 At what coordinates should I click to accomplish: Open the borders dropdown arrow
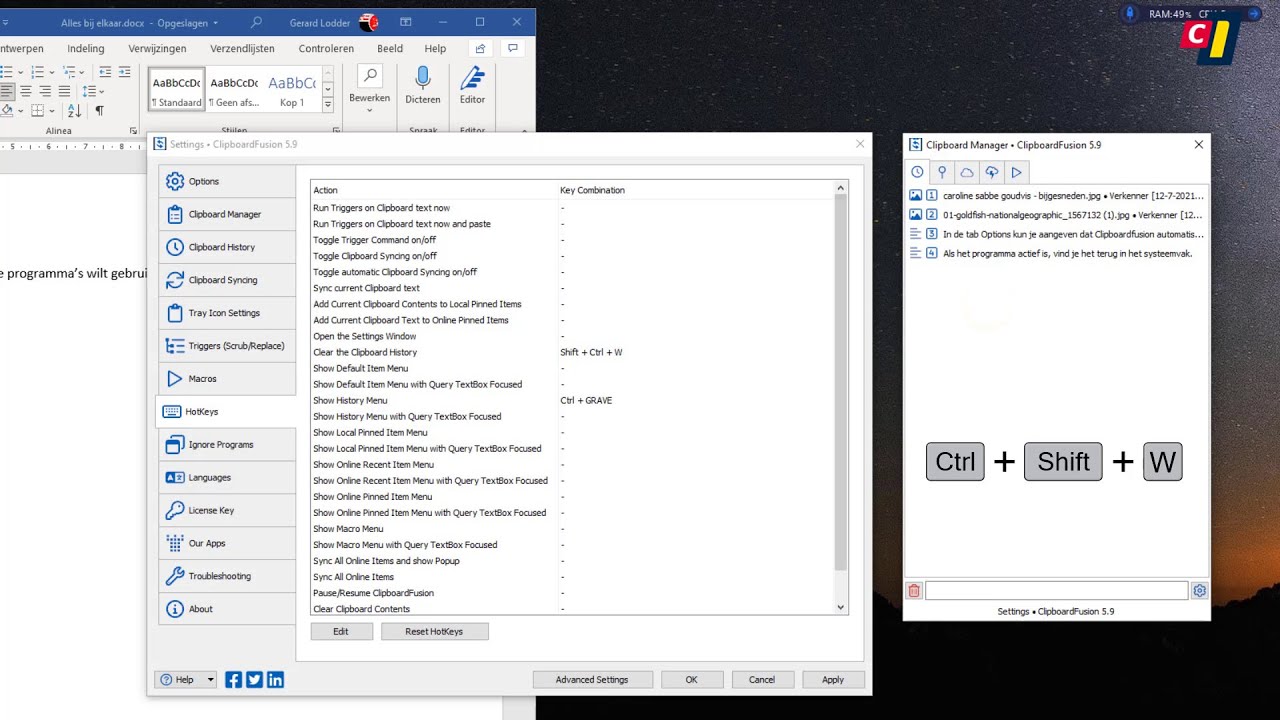(50, 110)
